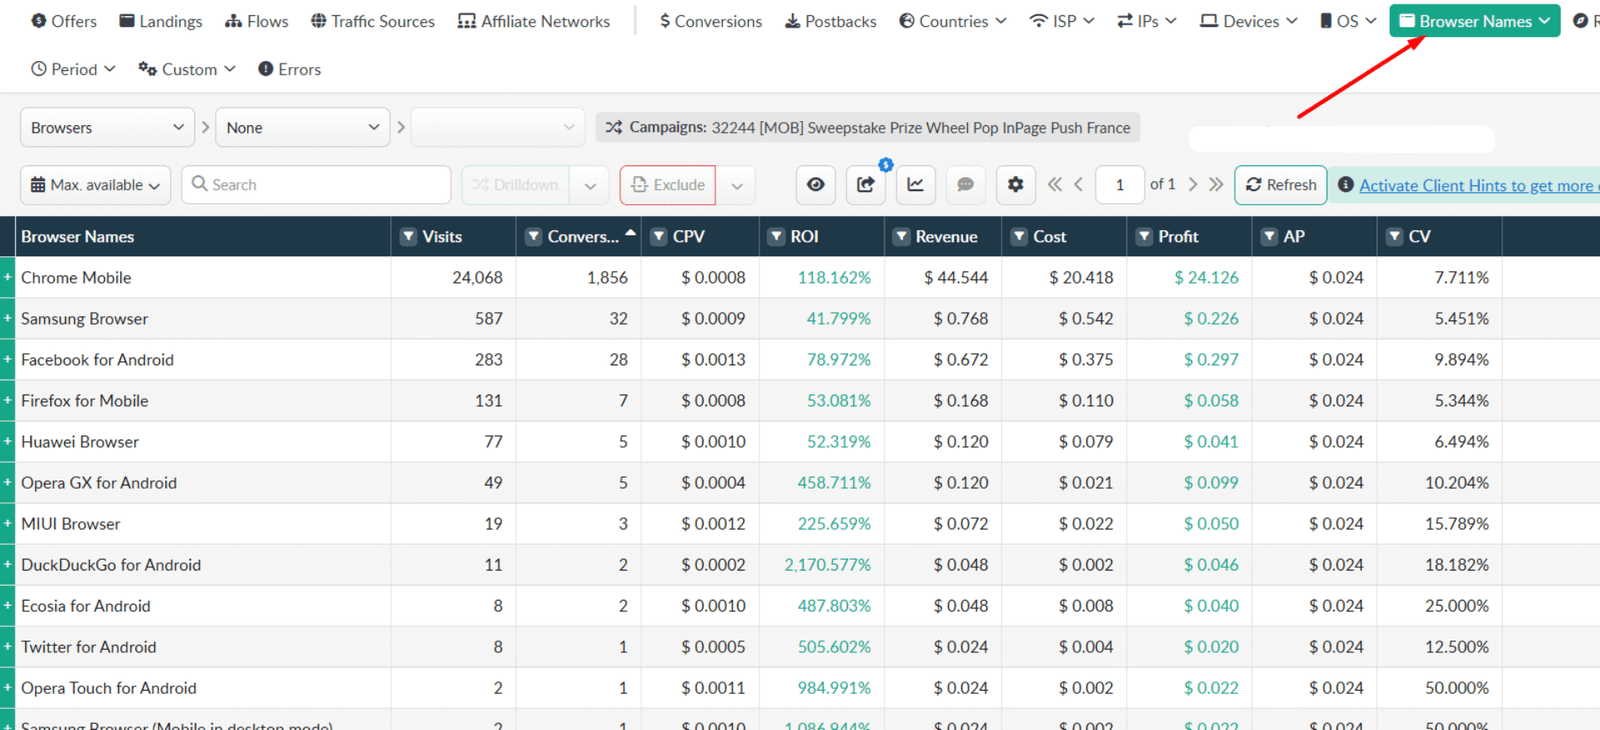The width and height of the screenshot is (1600, 730).
Task: Click the filter icon on Visits column
Action: (409, 237)
